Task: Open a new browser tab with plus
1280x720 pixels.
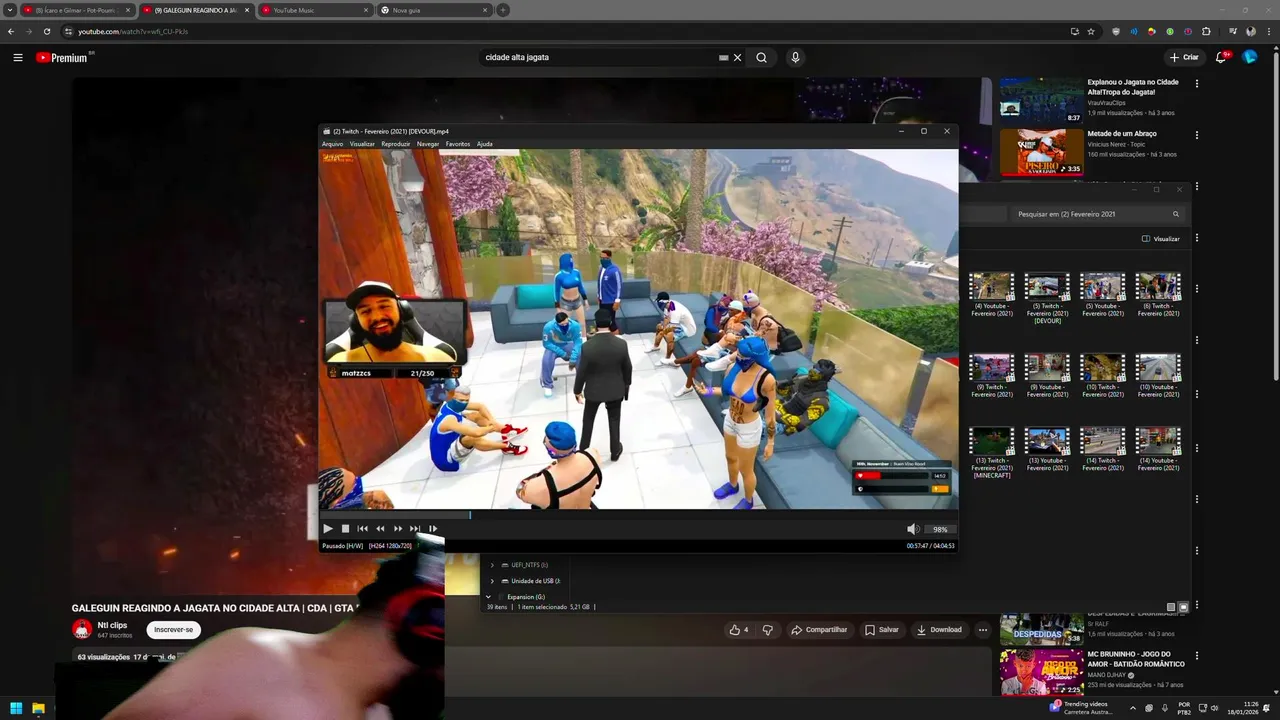Action: (503, 10)
